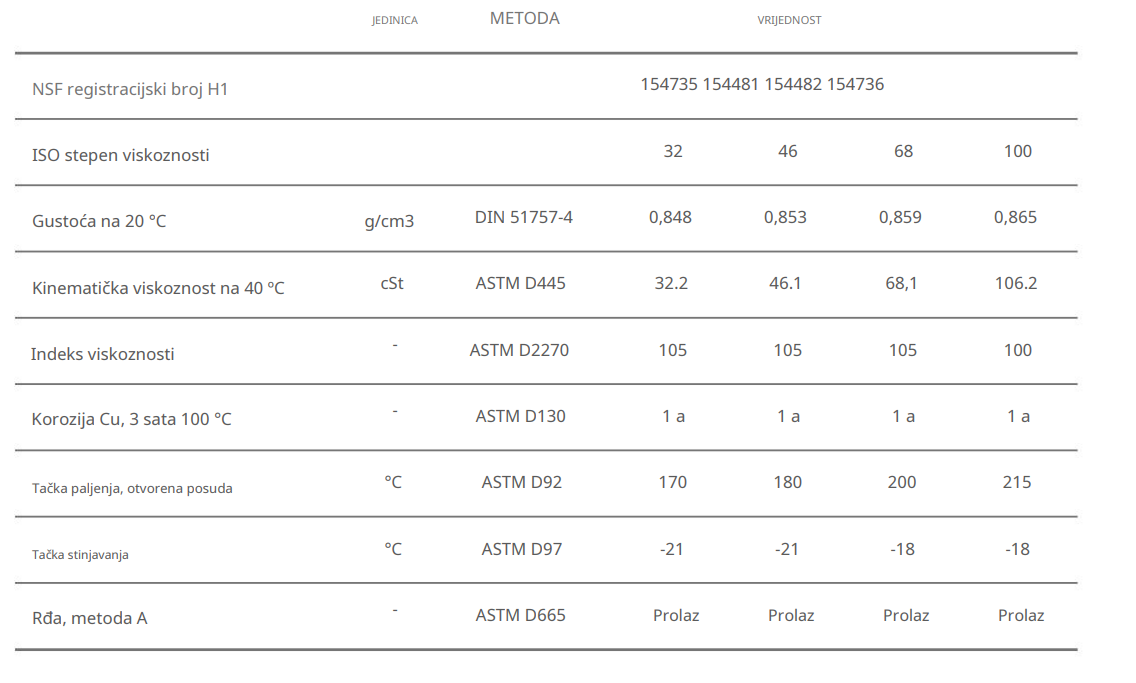This screenshot has width=1136, height=683.
Task: Select the ASTM D2270 method cell
Action: [519, 351]
